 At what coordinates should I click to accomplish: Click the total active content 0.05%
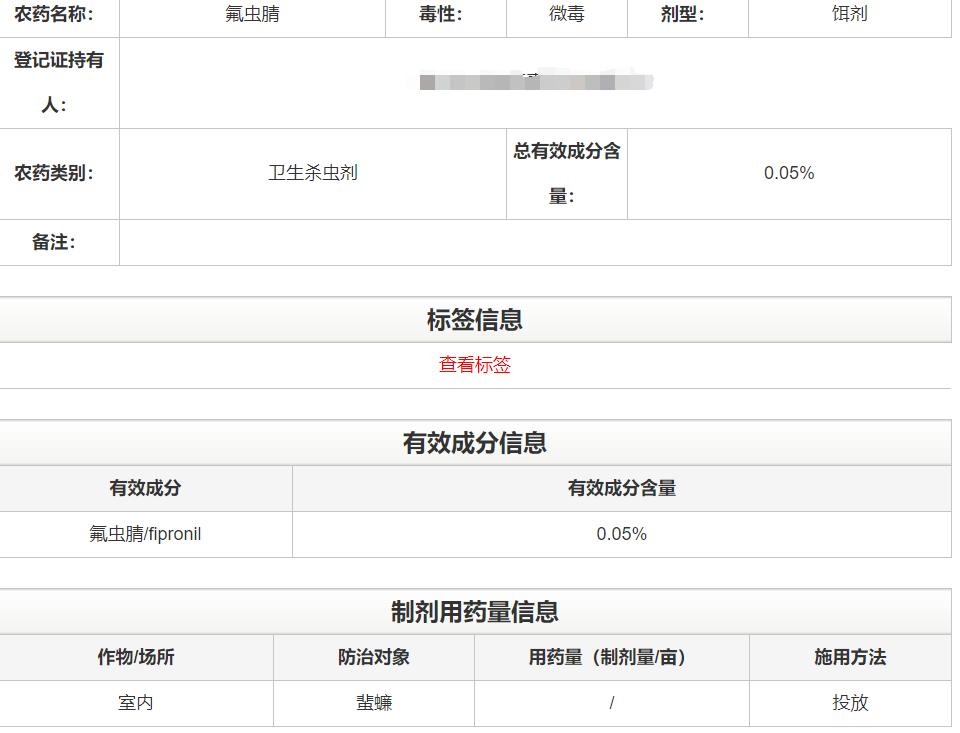coord(790,173)
